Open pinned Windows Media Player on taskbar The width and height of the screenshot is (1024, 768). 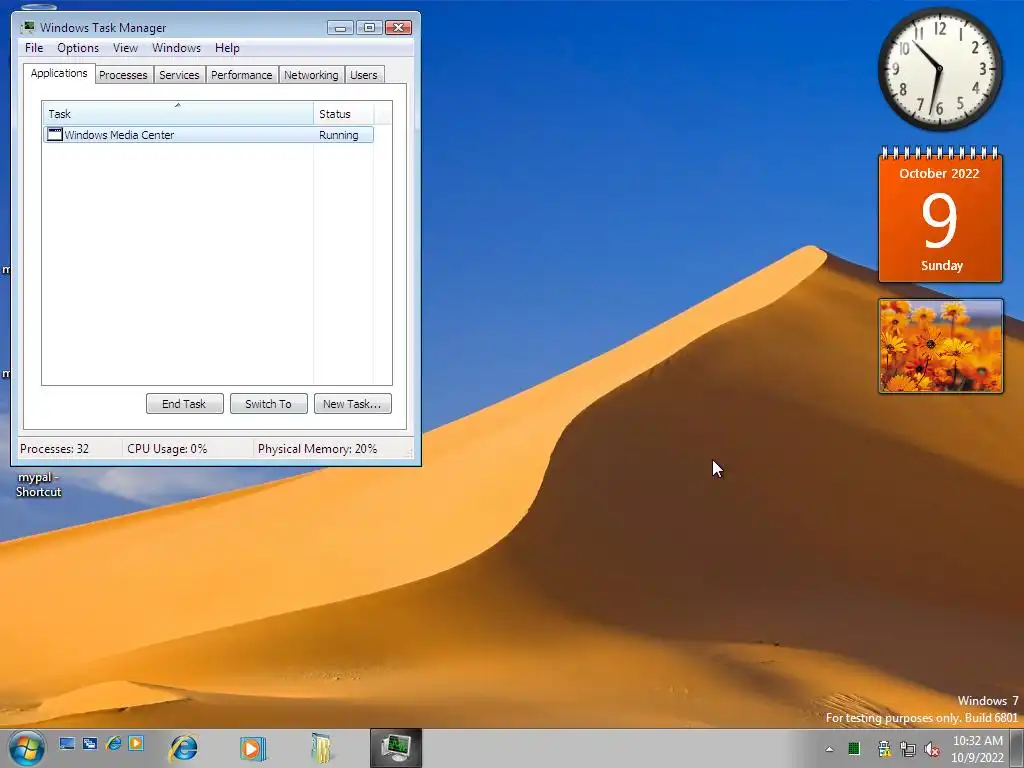(x=252, y=748)
